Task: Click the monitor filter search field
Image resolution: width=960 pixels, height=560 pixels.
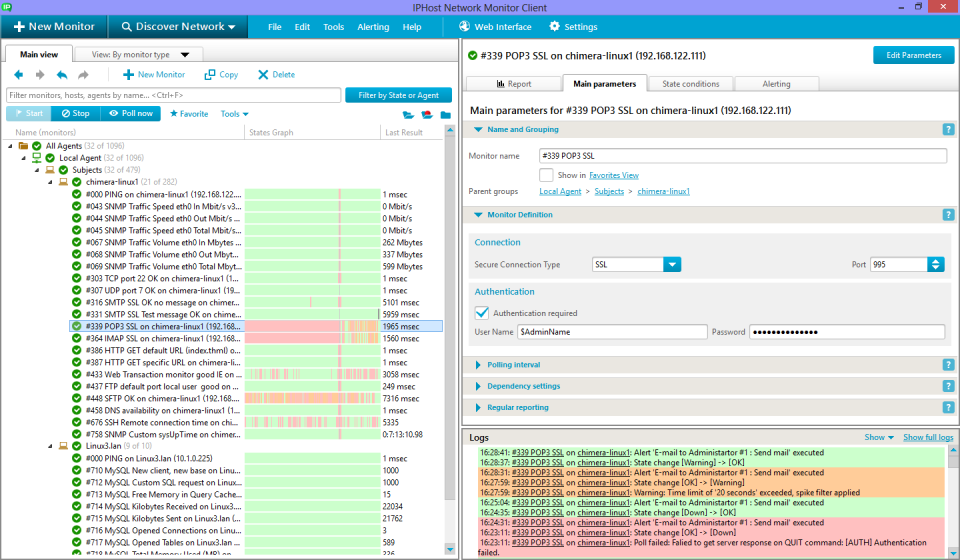Action: click(x=173, y=95)
